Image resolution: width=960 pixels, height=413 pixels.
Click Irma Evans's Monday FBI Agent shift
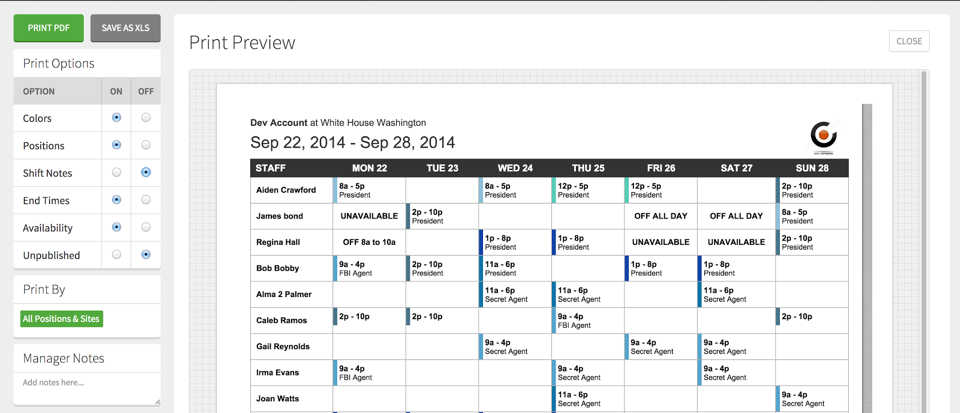(369, 373)
